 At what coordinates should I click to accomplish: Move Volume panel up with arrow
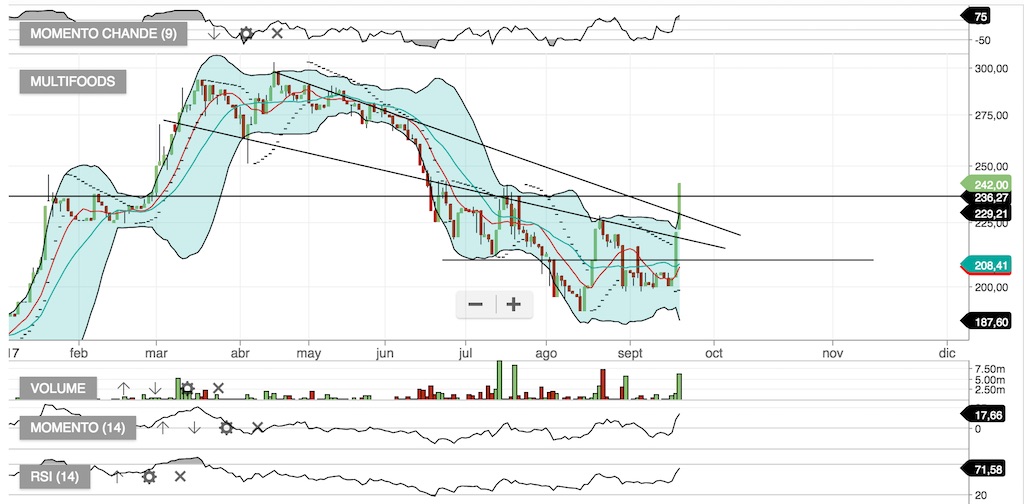[123, 388]
